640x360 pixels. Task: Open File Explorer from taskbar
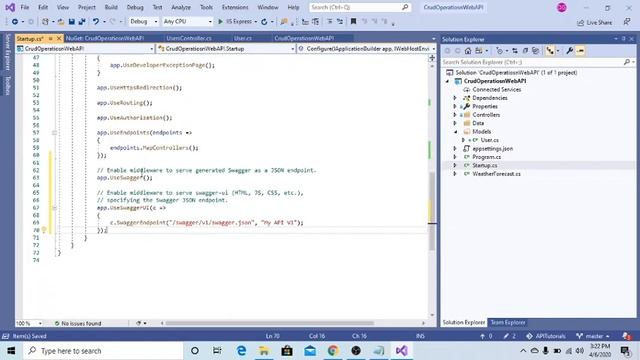tap(264, 351)
